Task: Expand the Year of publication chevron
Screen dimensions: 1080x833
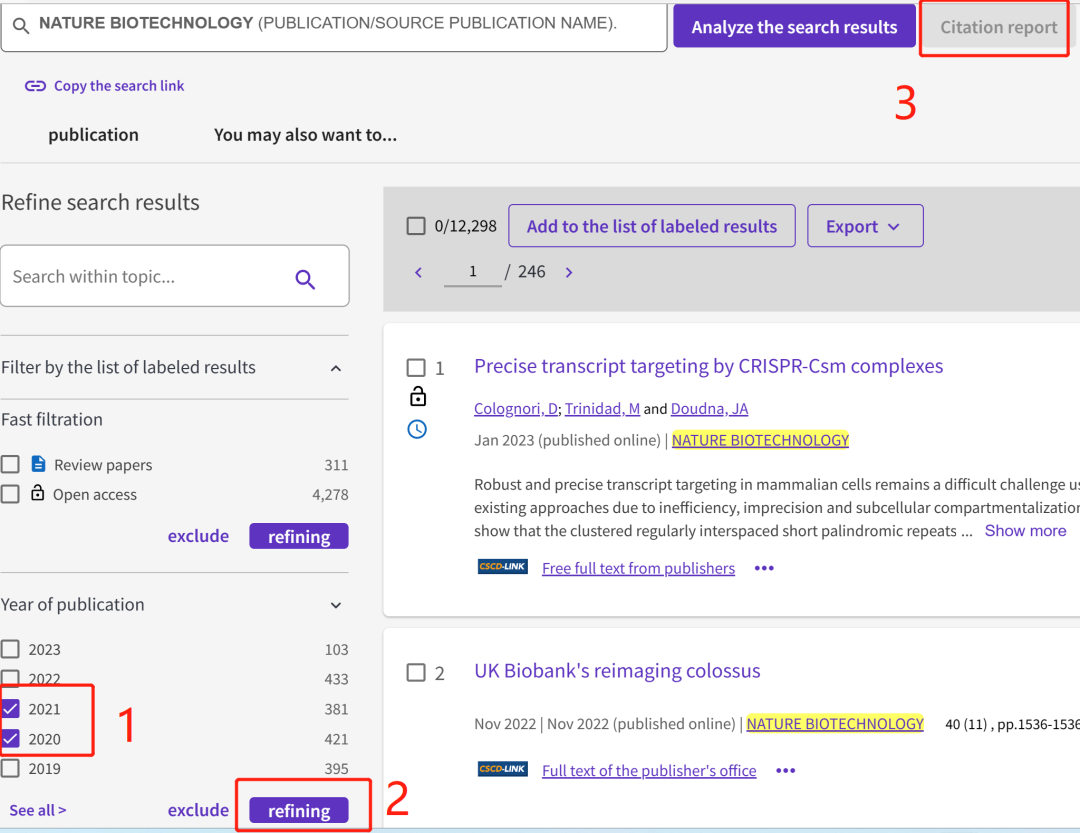Action: point(335,605)
